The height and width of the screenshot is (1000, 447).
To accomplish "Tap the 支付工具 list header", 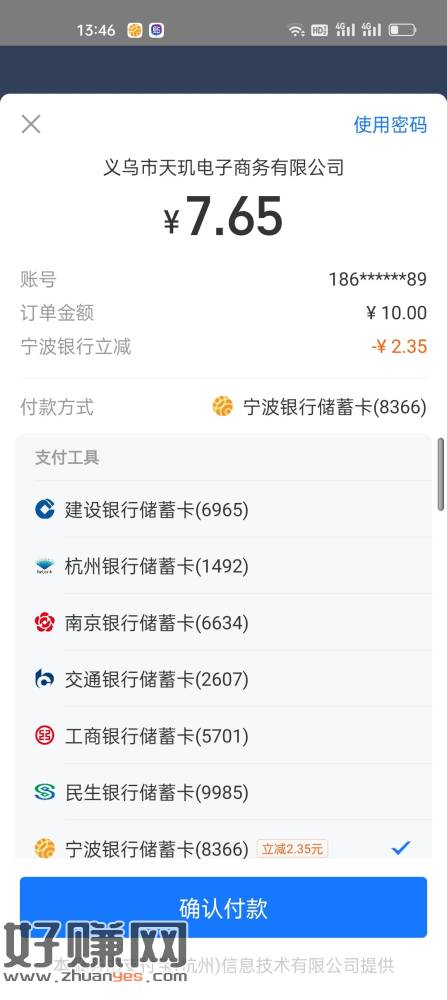I will click(67, 457).
